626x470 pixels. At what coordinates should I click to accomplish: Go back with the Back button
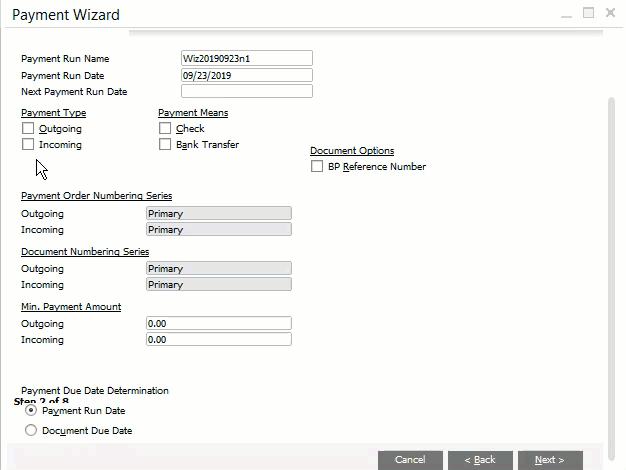[480, 460]
